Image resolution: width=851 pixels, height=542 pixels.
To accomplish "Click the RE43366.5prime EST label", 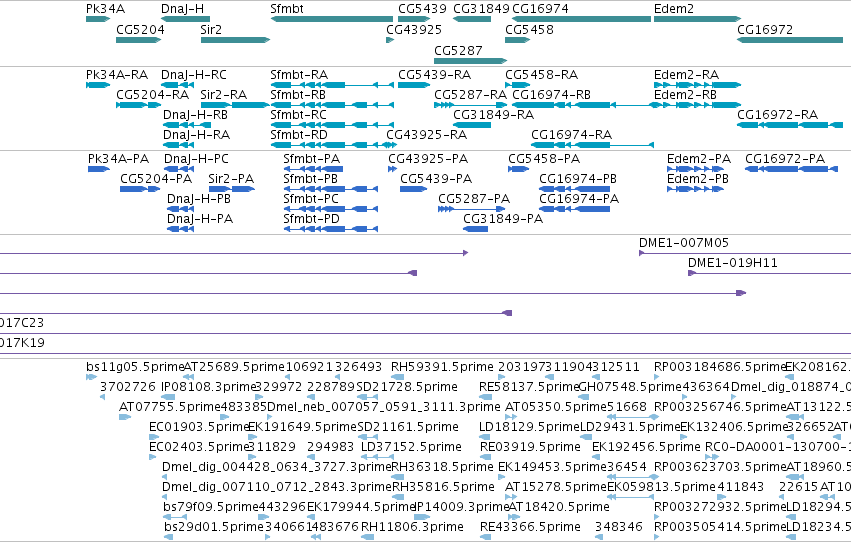I will 530,527.
